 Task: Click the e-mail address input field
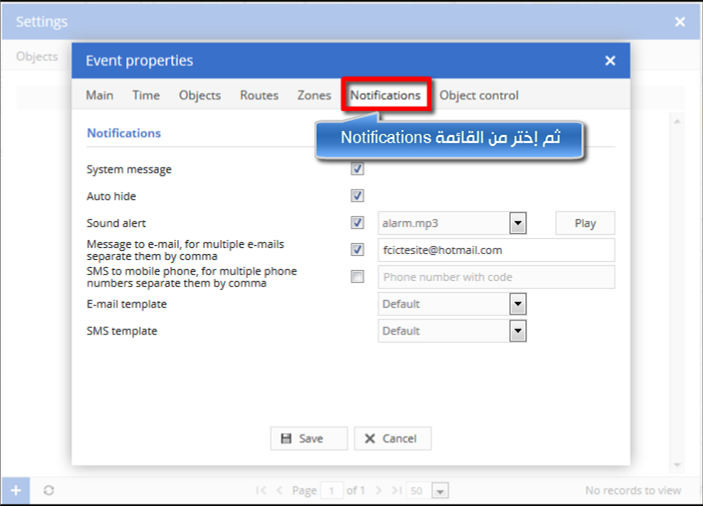click(x=496, y=250)
